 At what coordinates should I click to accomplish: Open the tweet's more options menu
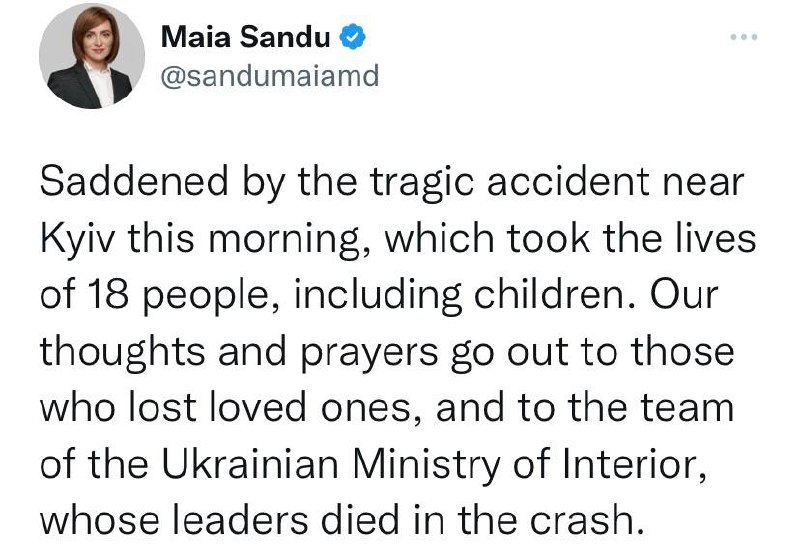click(742, 39)
